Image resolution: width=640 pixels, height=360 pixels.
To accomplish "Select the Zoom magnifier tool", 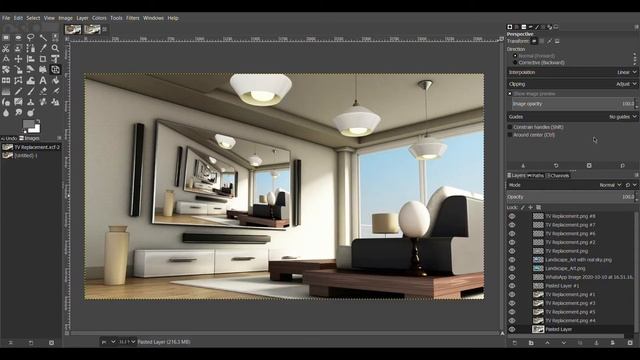I will coord(55,48).
